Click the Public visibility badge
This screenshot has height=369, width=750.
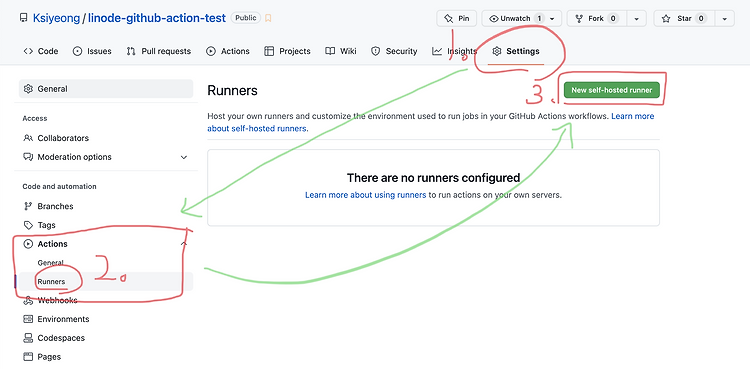pos(246,18)
